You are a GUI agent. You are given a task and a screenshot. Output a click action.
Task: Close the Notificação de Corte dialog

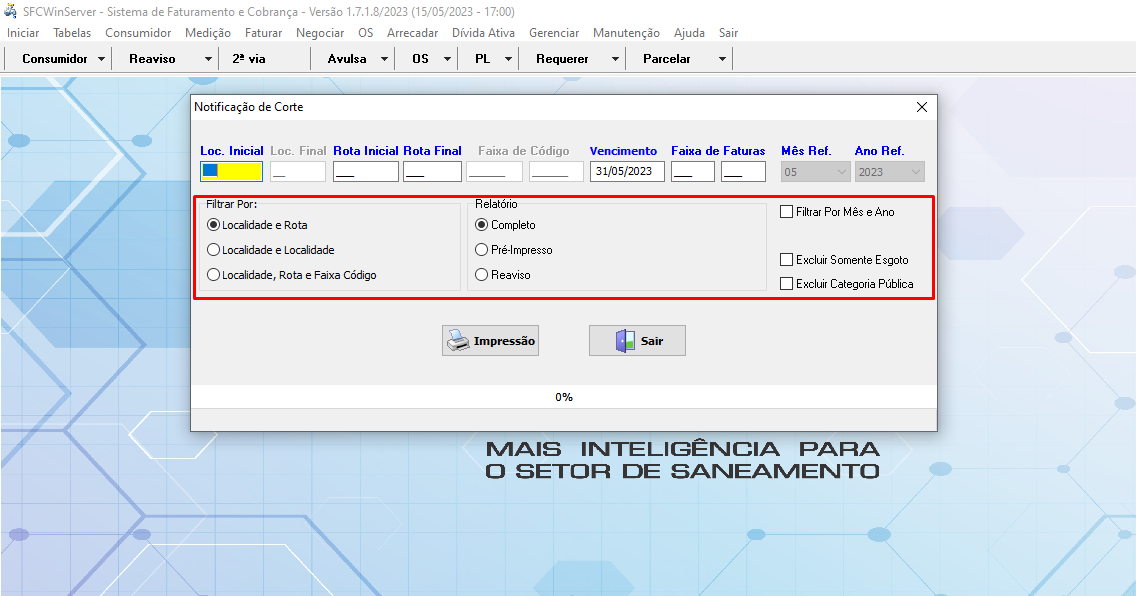coord(921,107)
